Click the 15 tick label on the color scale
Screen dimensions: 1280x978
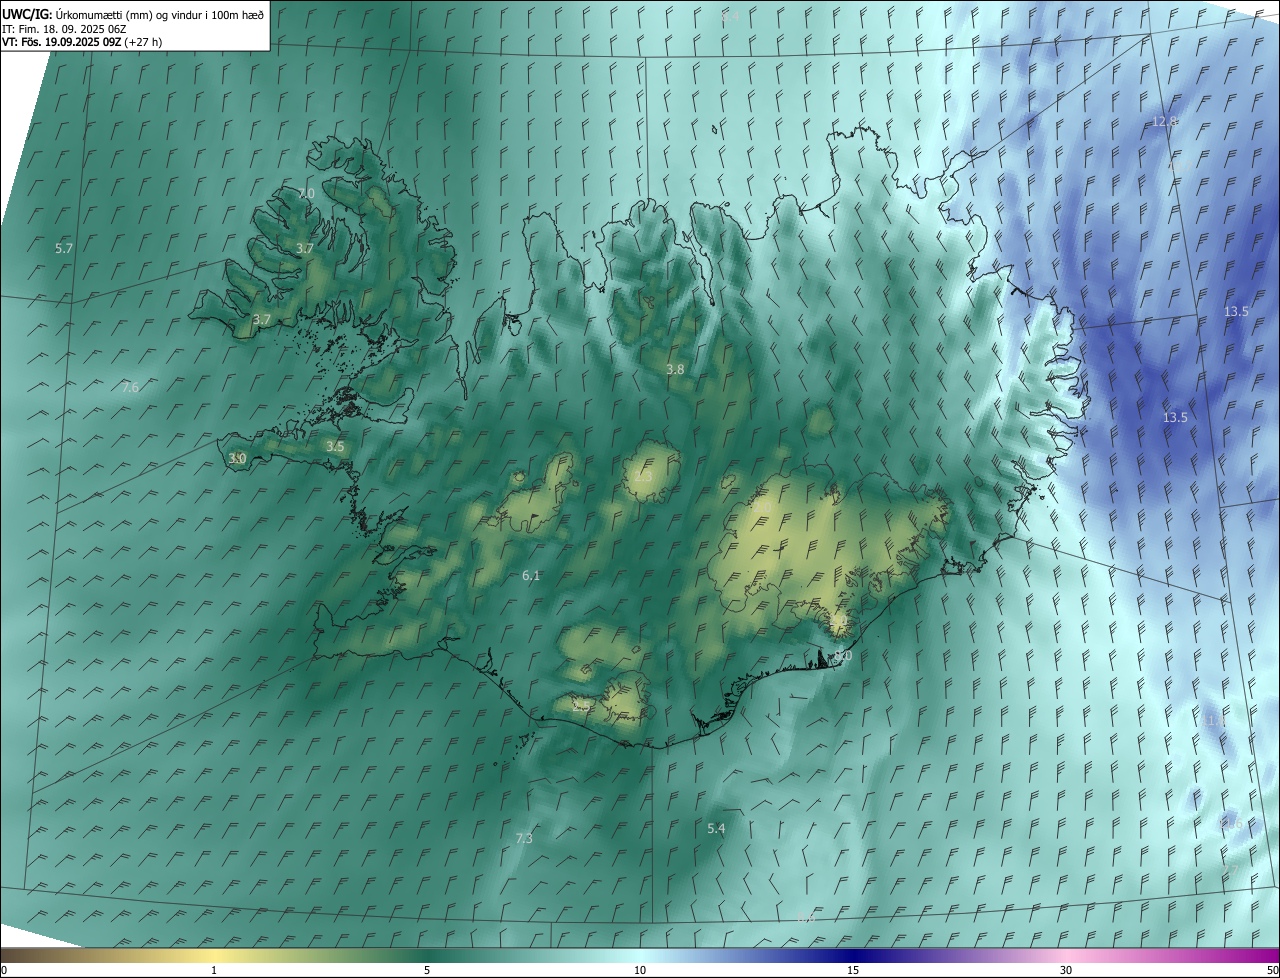tap(853, 970)
